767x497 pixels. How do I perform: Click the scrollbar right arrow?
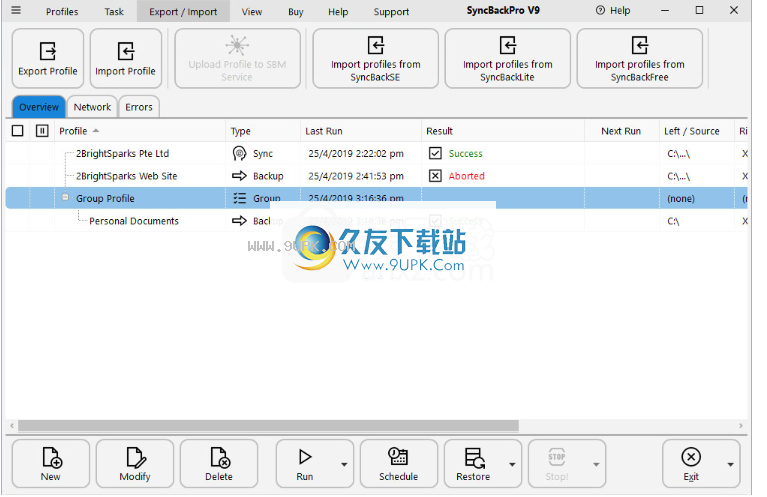pyautogui.click(x=741, y=426)
